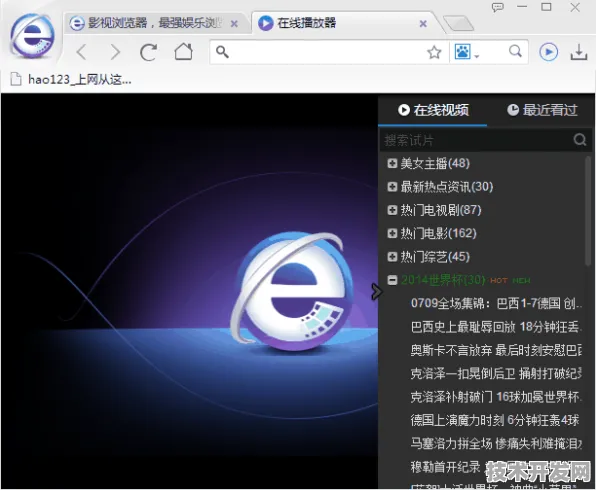Select the 热门电影(162) label

tap(438, 233)
